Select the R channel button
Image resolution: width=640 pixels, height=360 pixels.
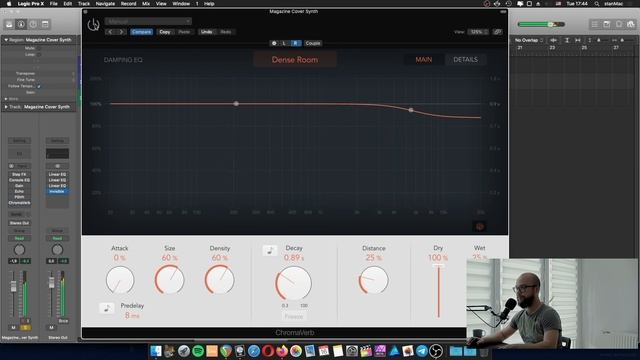296,43
